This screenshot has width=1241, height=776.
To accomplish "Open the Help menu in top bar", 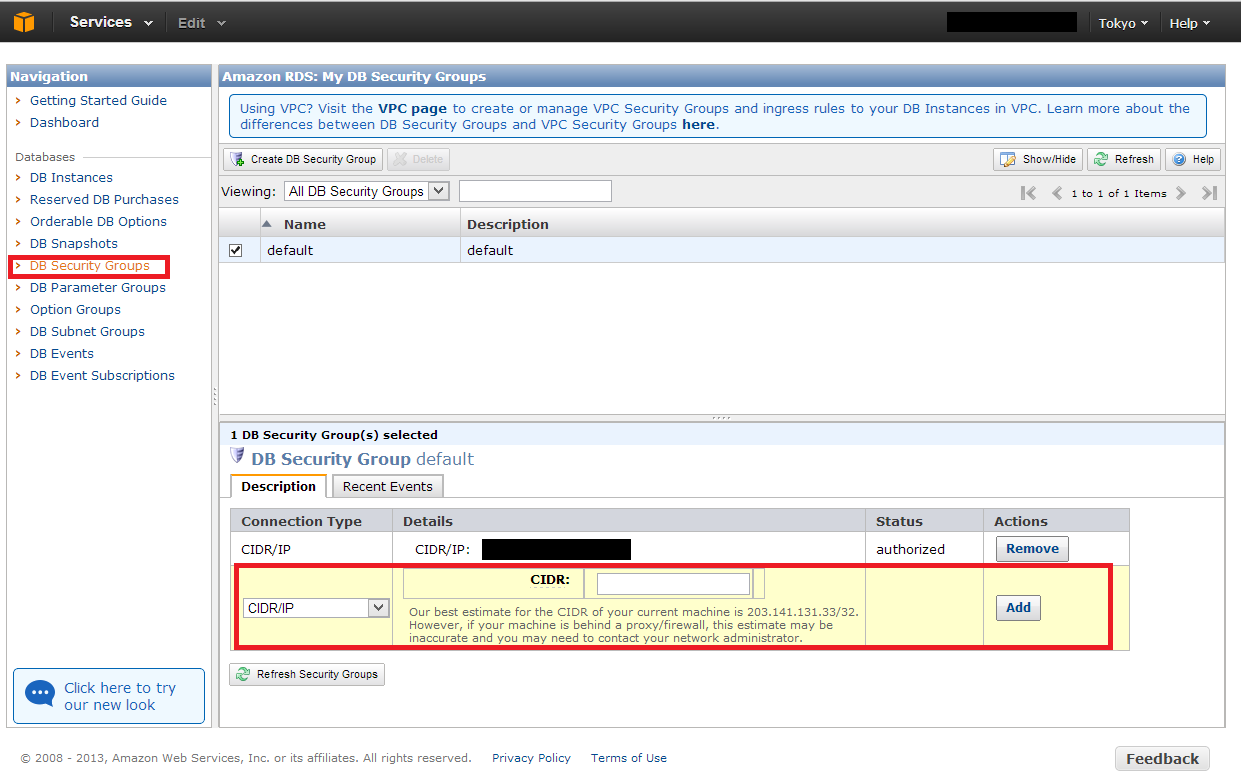I will click(1189, 23).
